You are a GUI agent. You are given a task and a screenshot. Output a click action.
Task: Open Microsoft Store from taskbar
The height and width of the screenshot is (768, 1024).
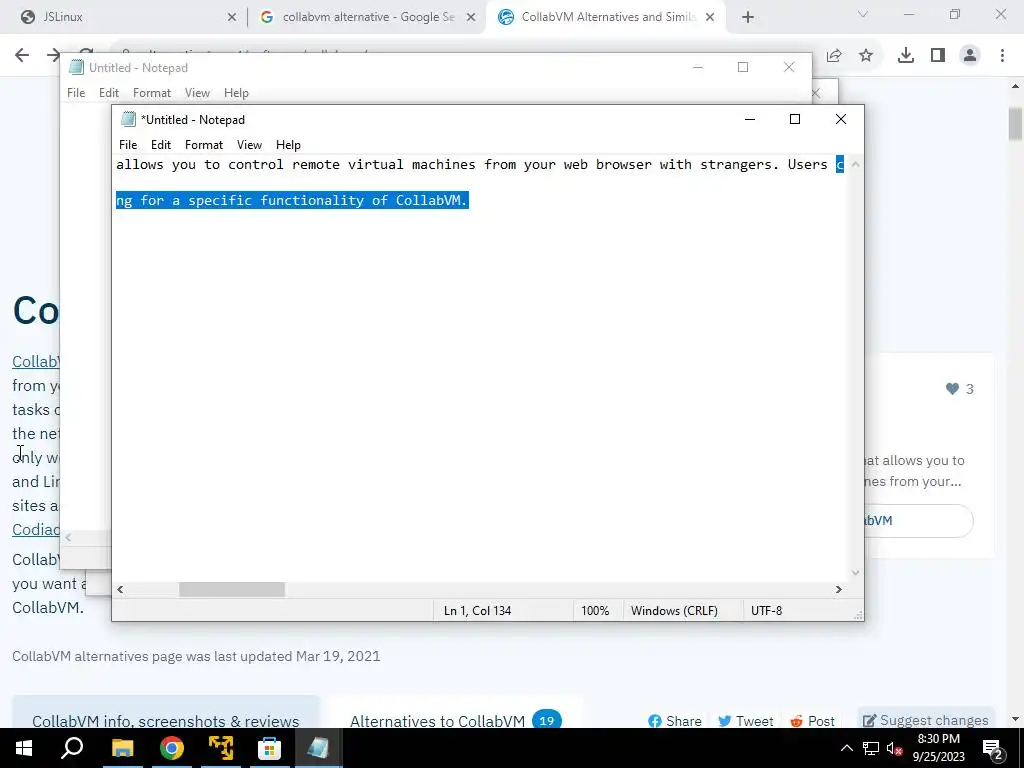pos(269,748)
